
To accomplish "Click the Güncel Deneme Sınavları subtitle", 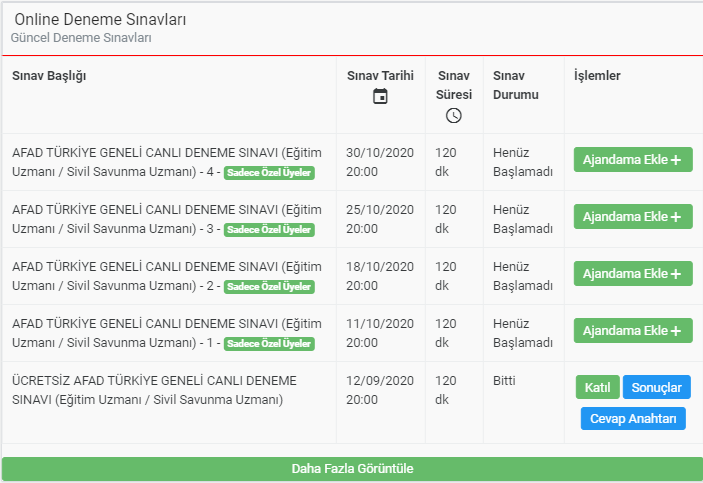I will coord(81,38).
